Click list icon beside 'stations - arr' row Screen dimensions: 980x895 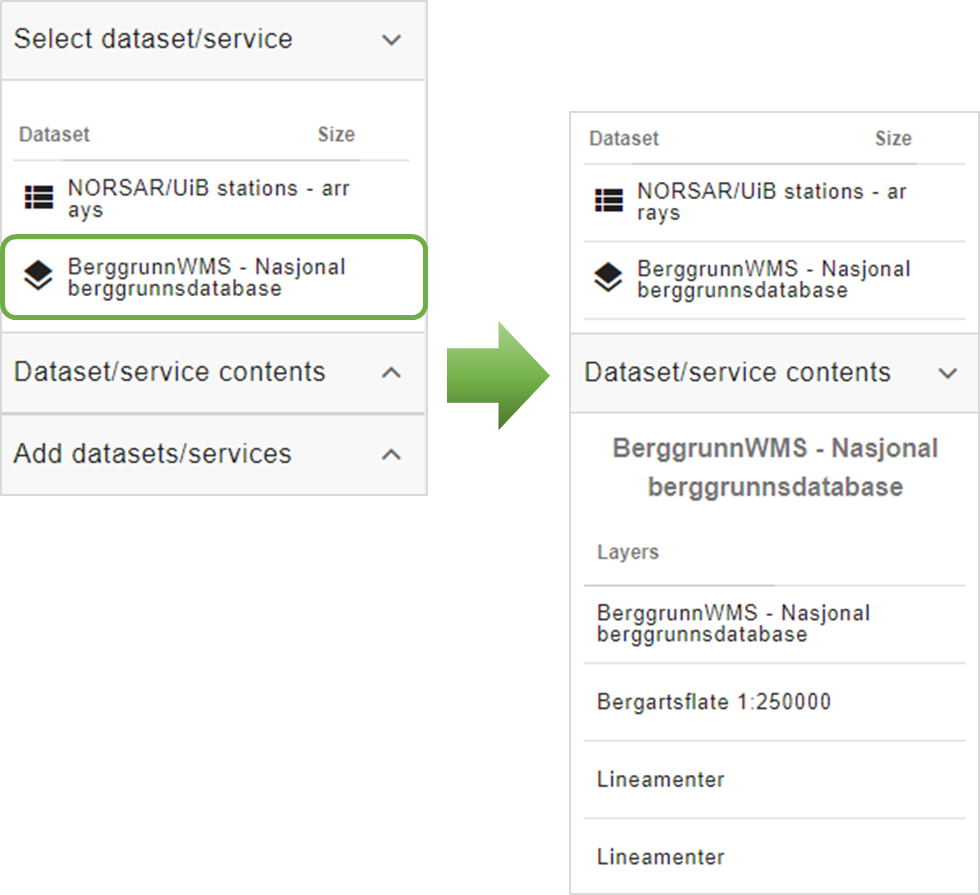(x=39, y=198)
